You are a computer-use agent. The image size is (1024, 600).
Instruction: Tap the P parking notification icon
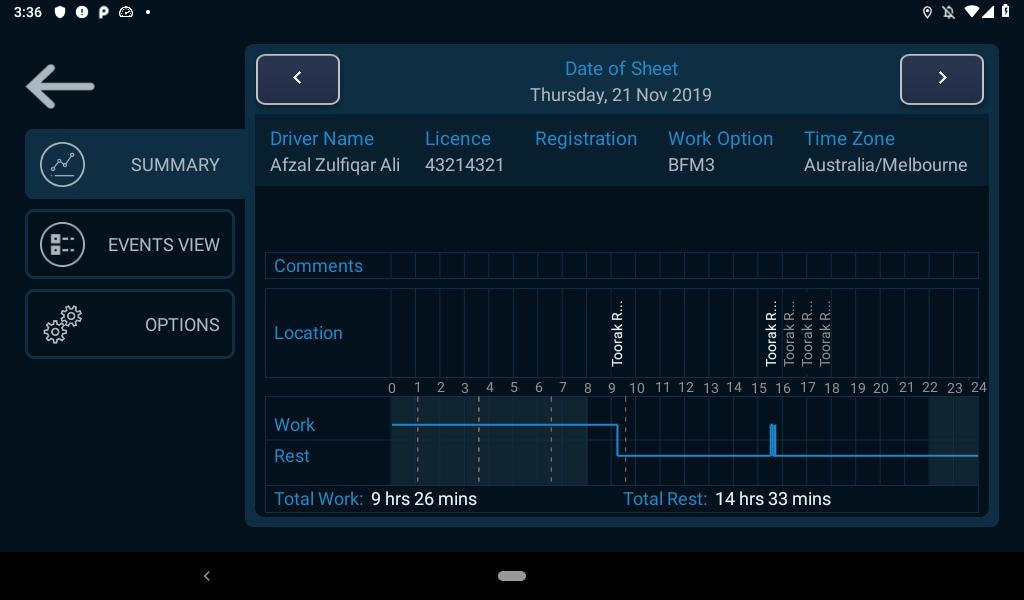tap(103, 12)
